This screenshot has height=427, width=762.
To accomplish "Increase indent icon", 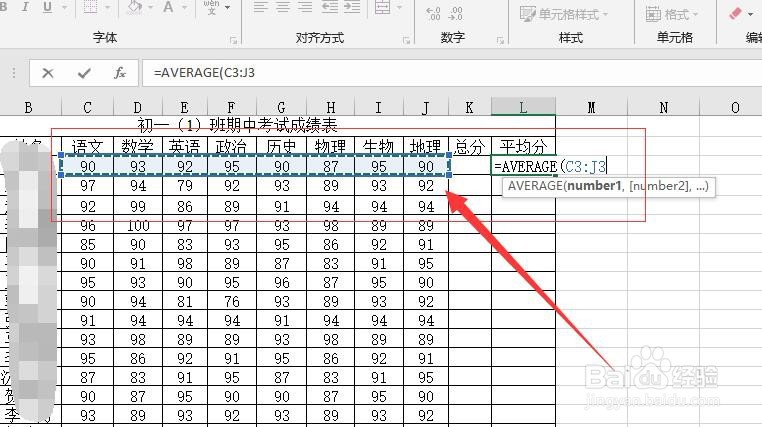I will point(352,7).
